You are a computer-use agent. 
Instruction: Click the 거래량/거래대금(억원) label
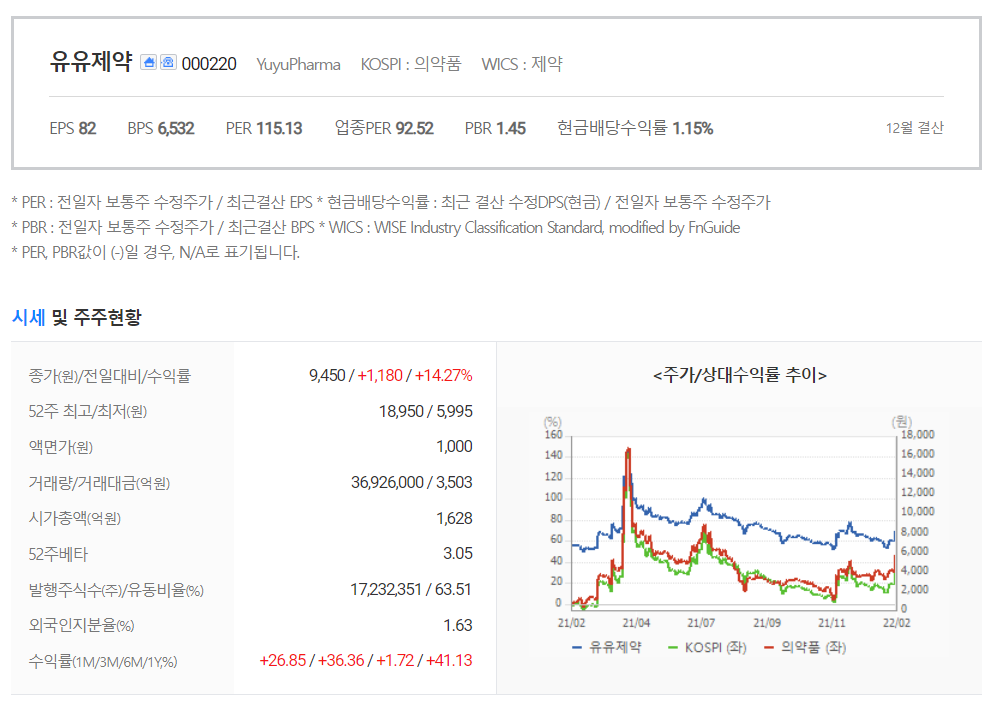[x=99, y=483]
